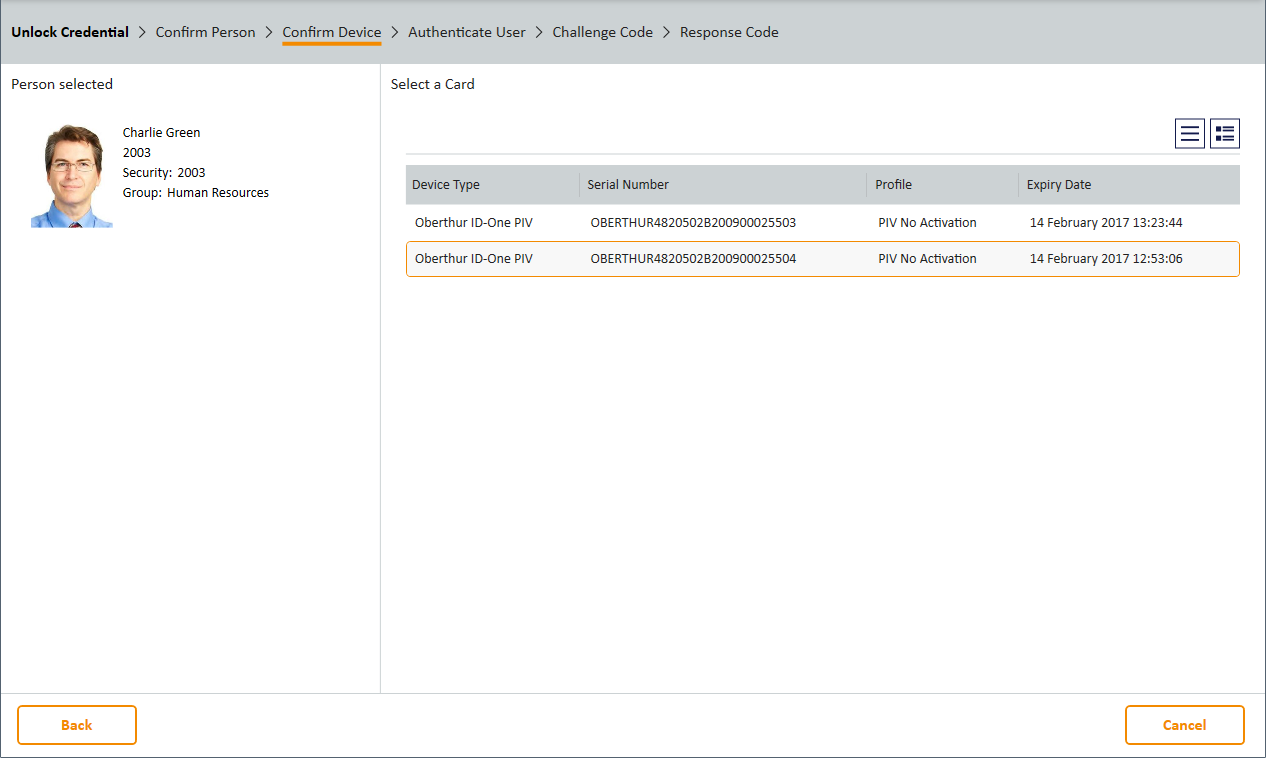
Task: Select the card with serial ending 25504
Action: 693,259
